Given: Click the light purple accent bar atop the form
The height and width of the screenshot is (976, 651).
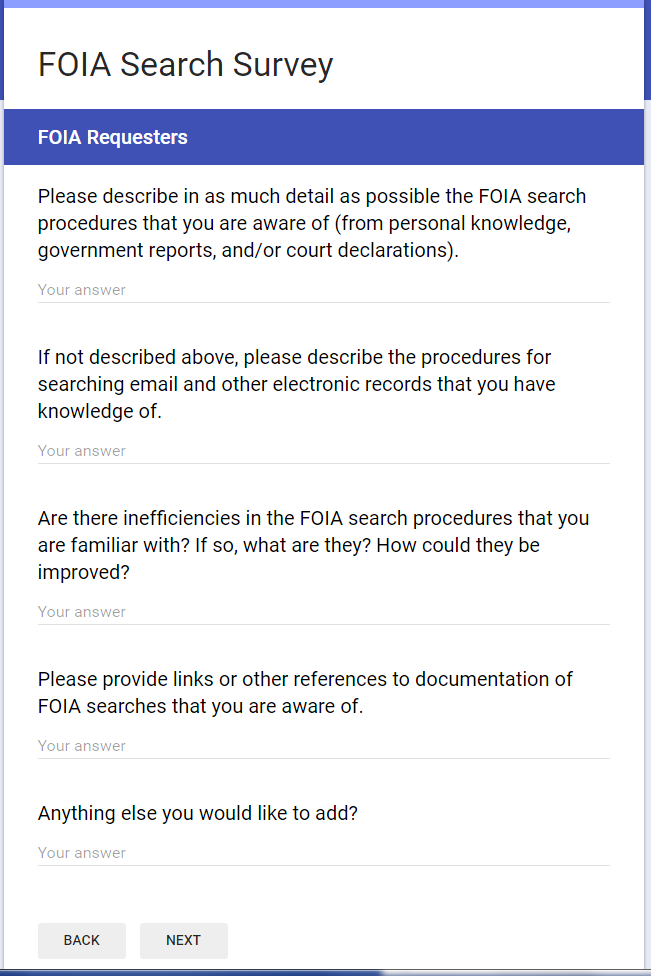Looking at the screenshot, I should pos(323,4).
